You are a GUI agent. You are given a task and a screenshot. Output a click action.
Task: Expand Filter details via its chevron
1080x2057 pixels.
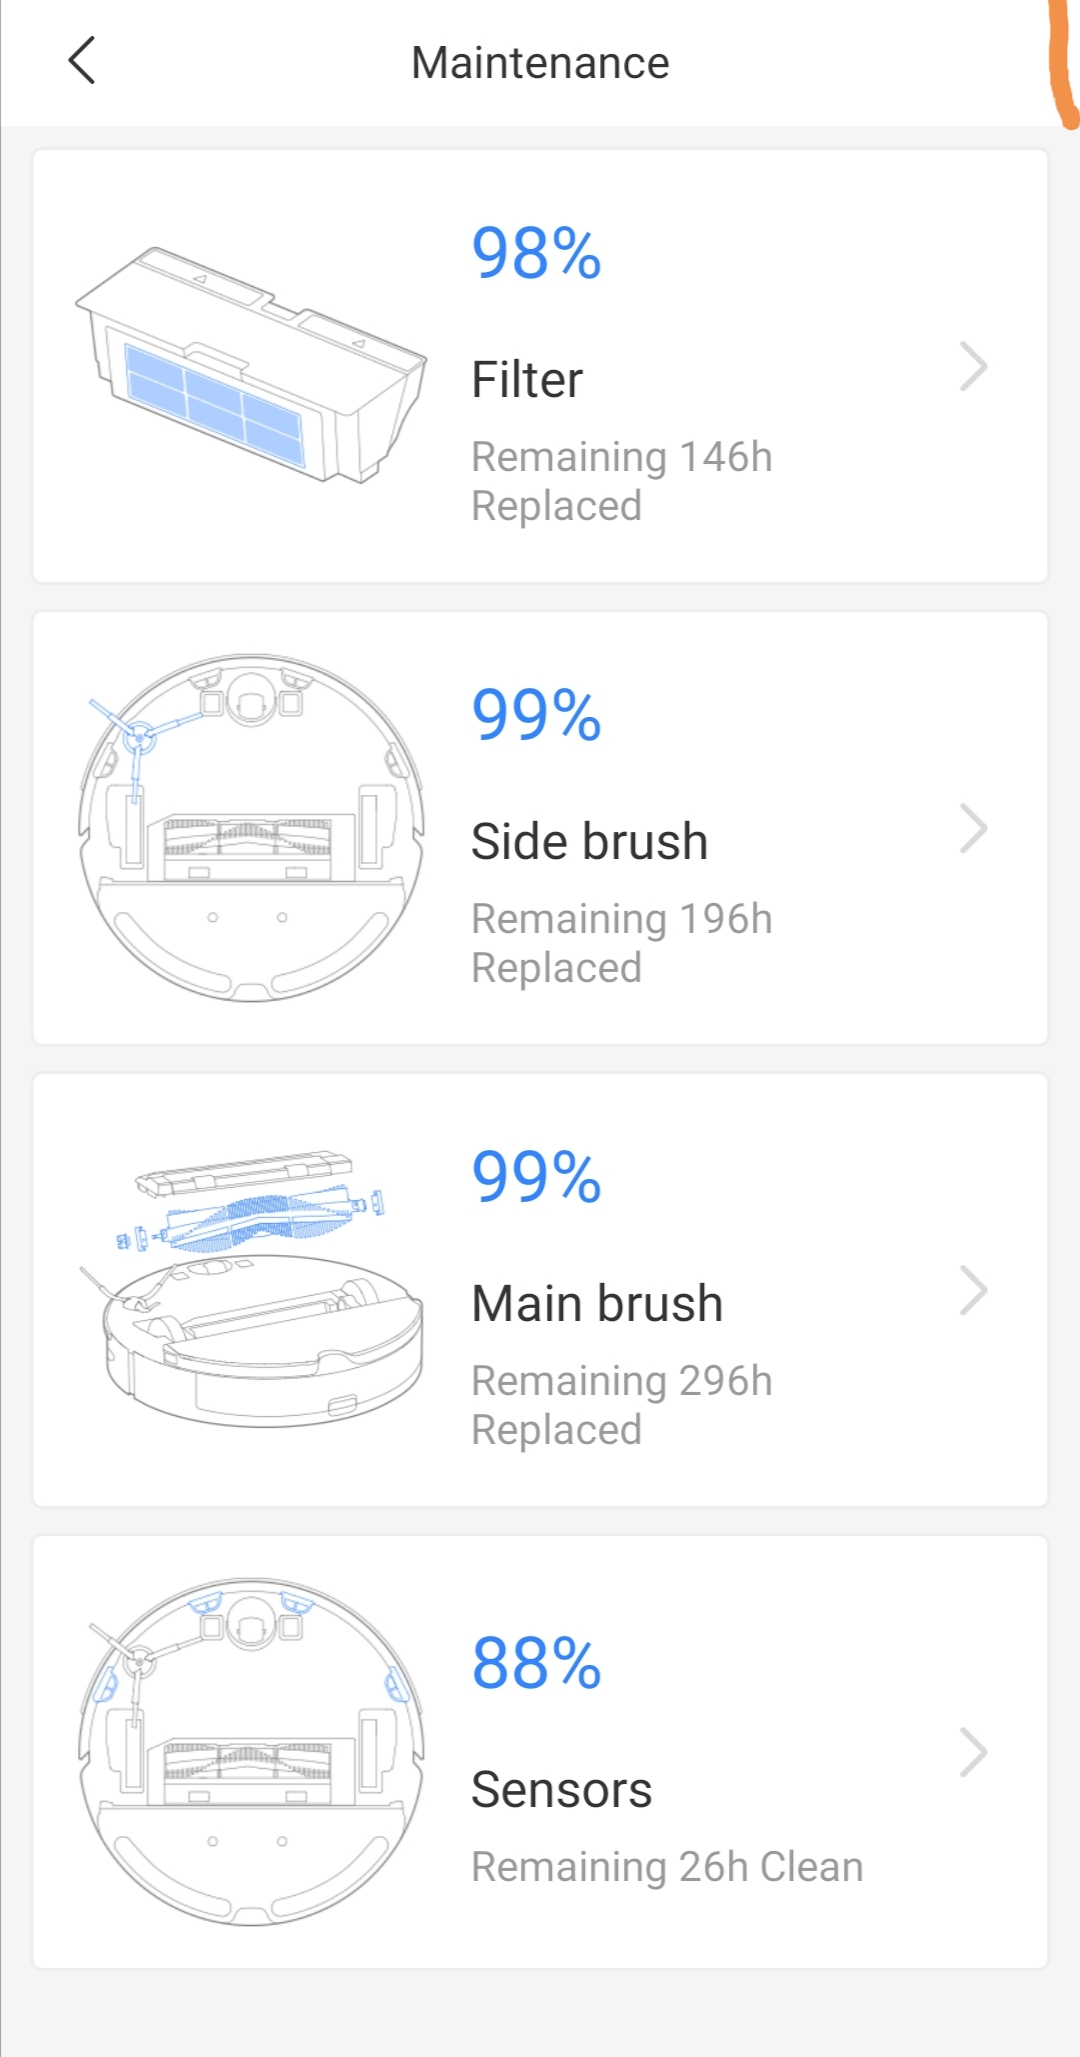pos(974,366)
